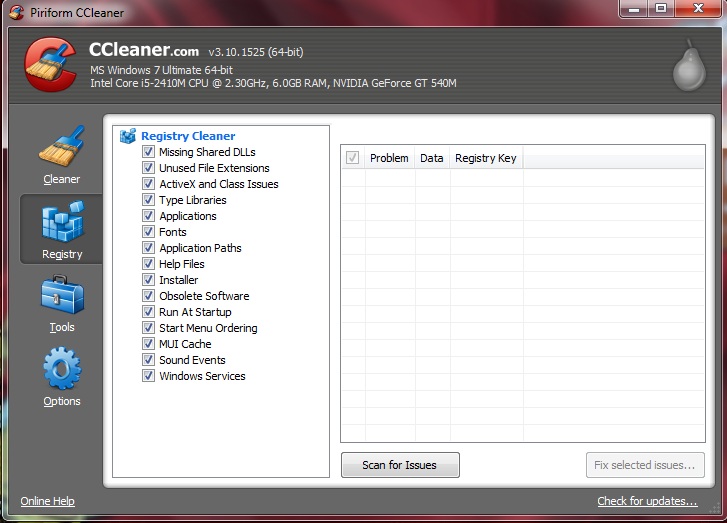Click the CCleaner title bar app icon
Image resolution: width=727 pixels, height=523 pixels.
(x=16, y=12)
